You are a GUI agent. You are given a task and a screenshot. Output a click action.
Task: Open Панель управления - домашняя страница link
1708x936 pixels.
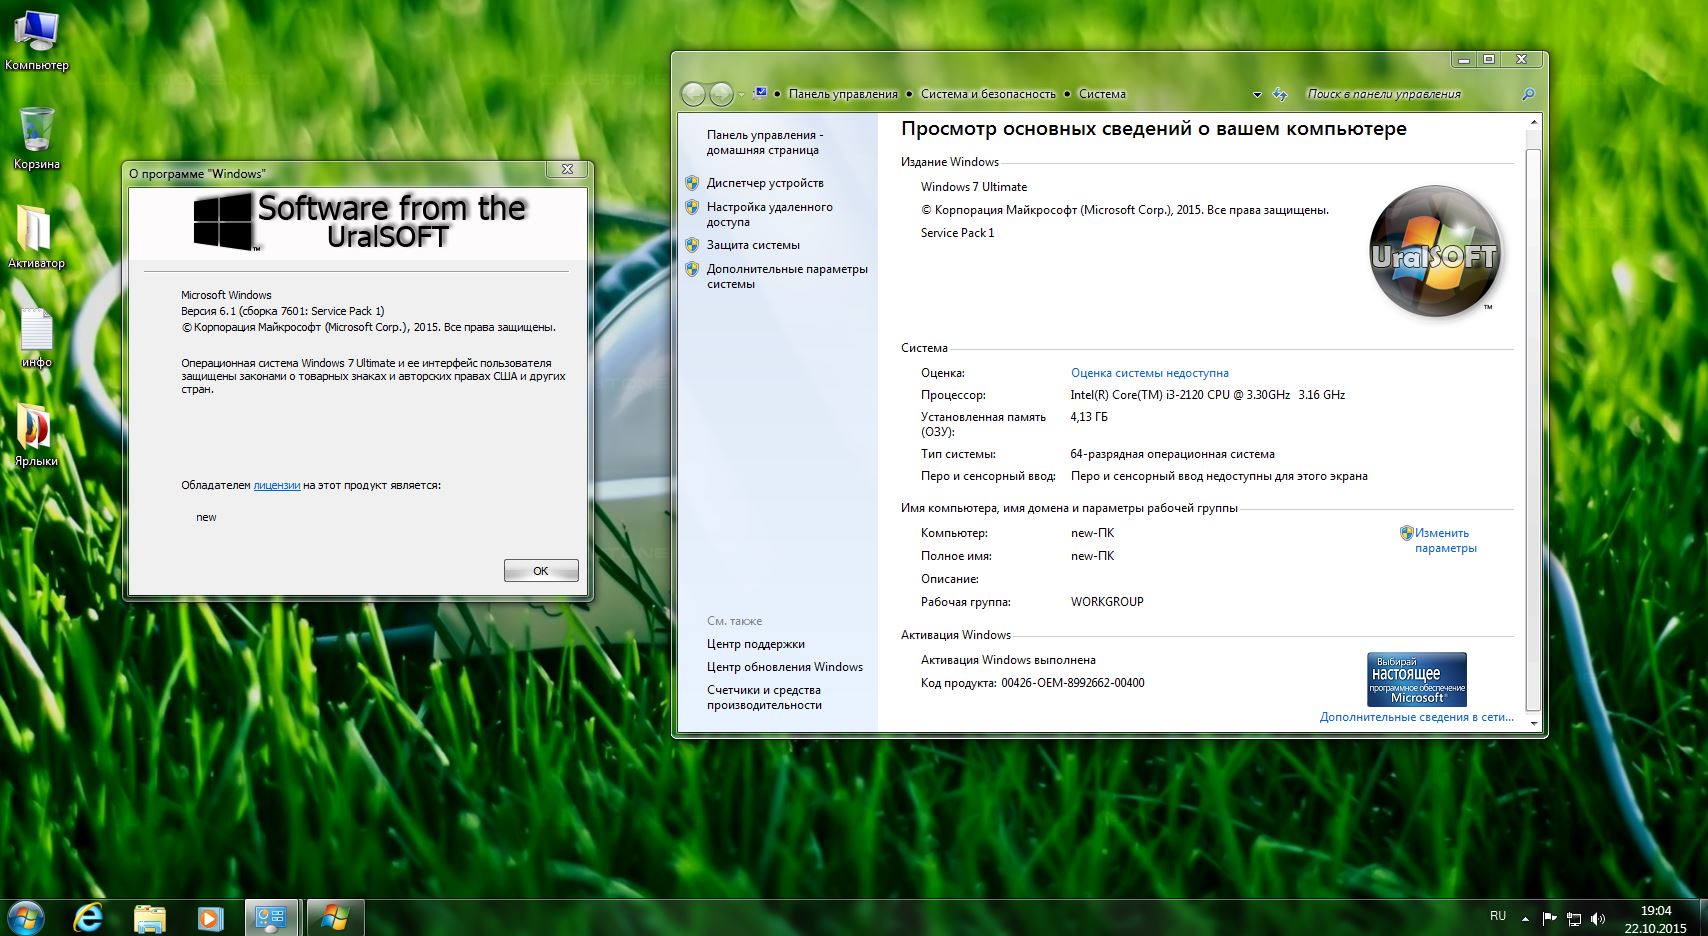[764, 142]
